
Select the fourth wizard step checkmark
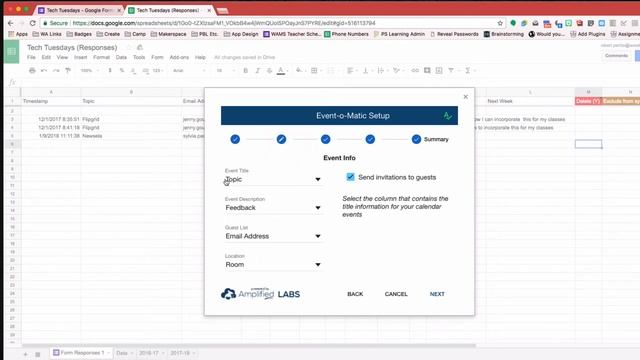coord(370,139)
